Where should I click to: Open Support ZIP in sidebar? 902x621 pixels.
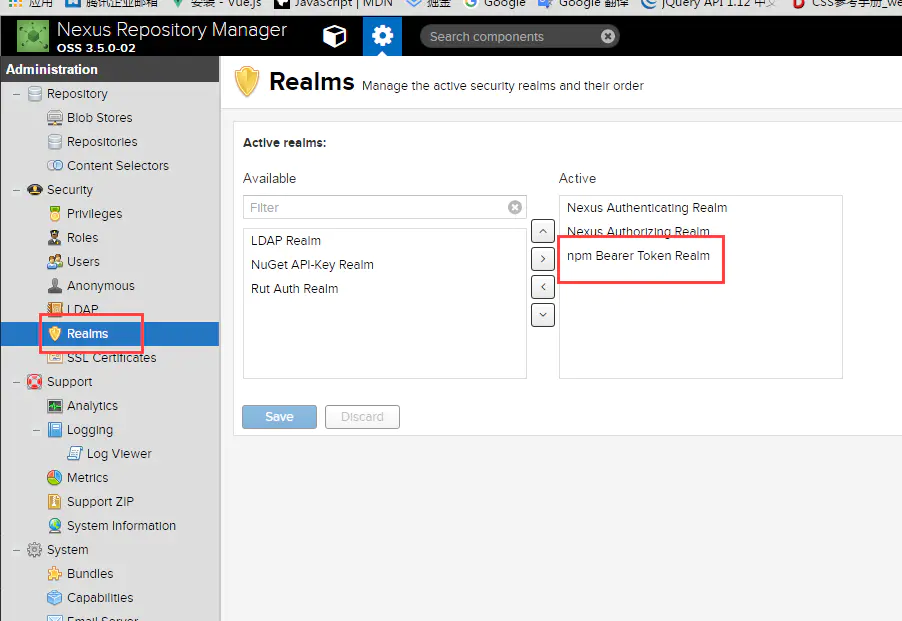tap(100, 502)
